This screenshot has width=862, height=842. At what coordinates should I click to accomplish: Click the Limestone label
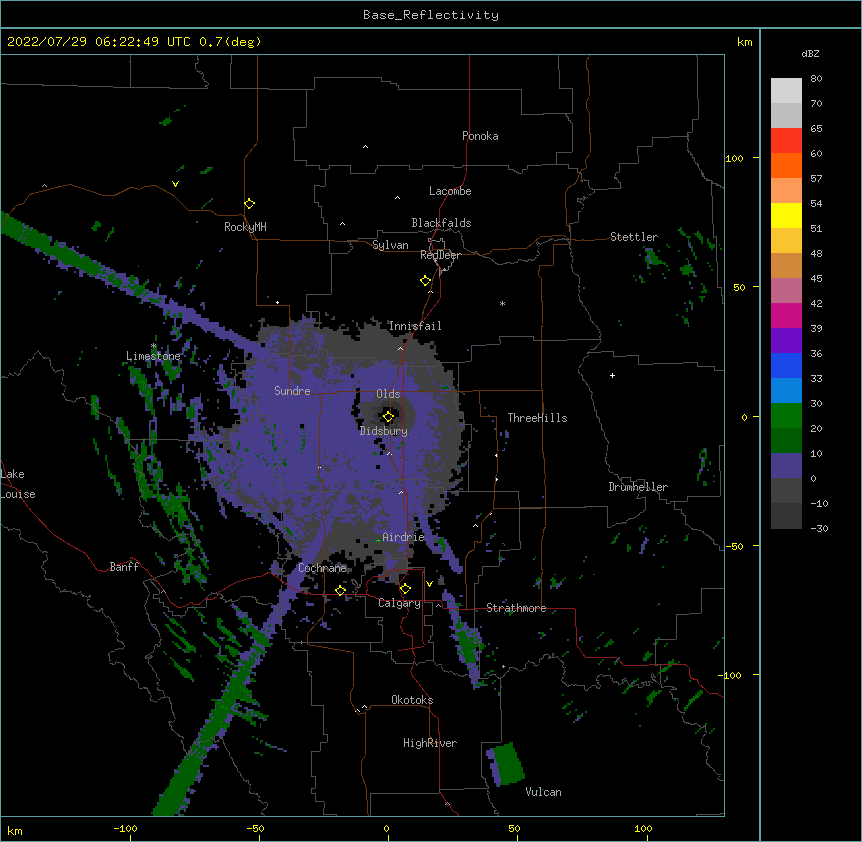[153, 356]
